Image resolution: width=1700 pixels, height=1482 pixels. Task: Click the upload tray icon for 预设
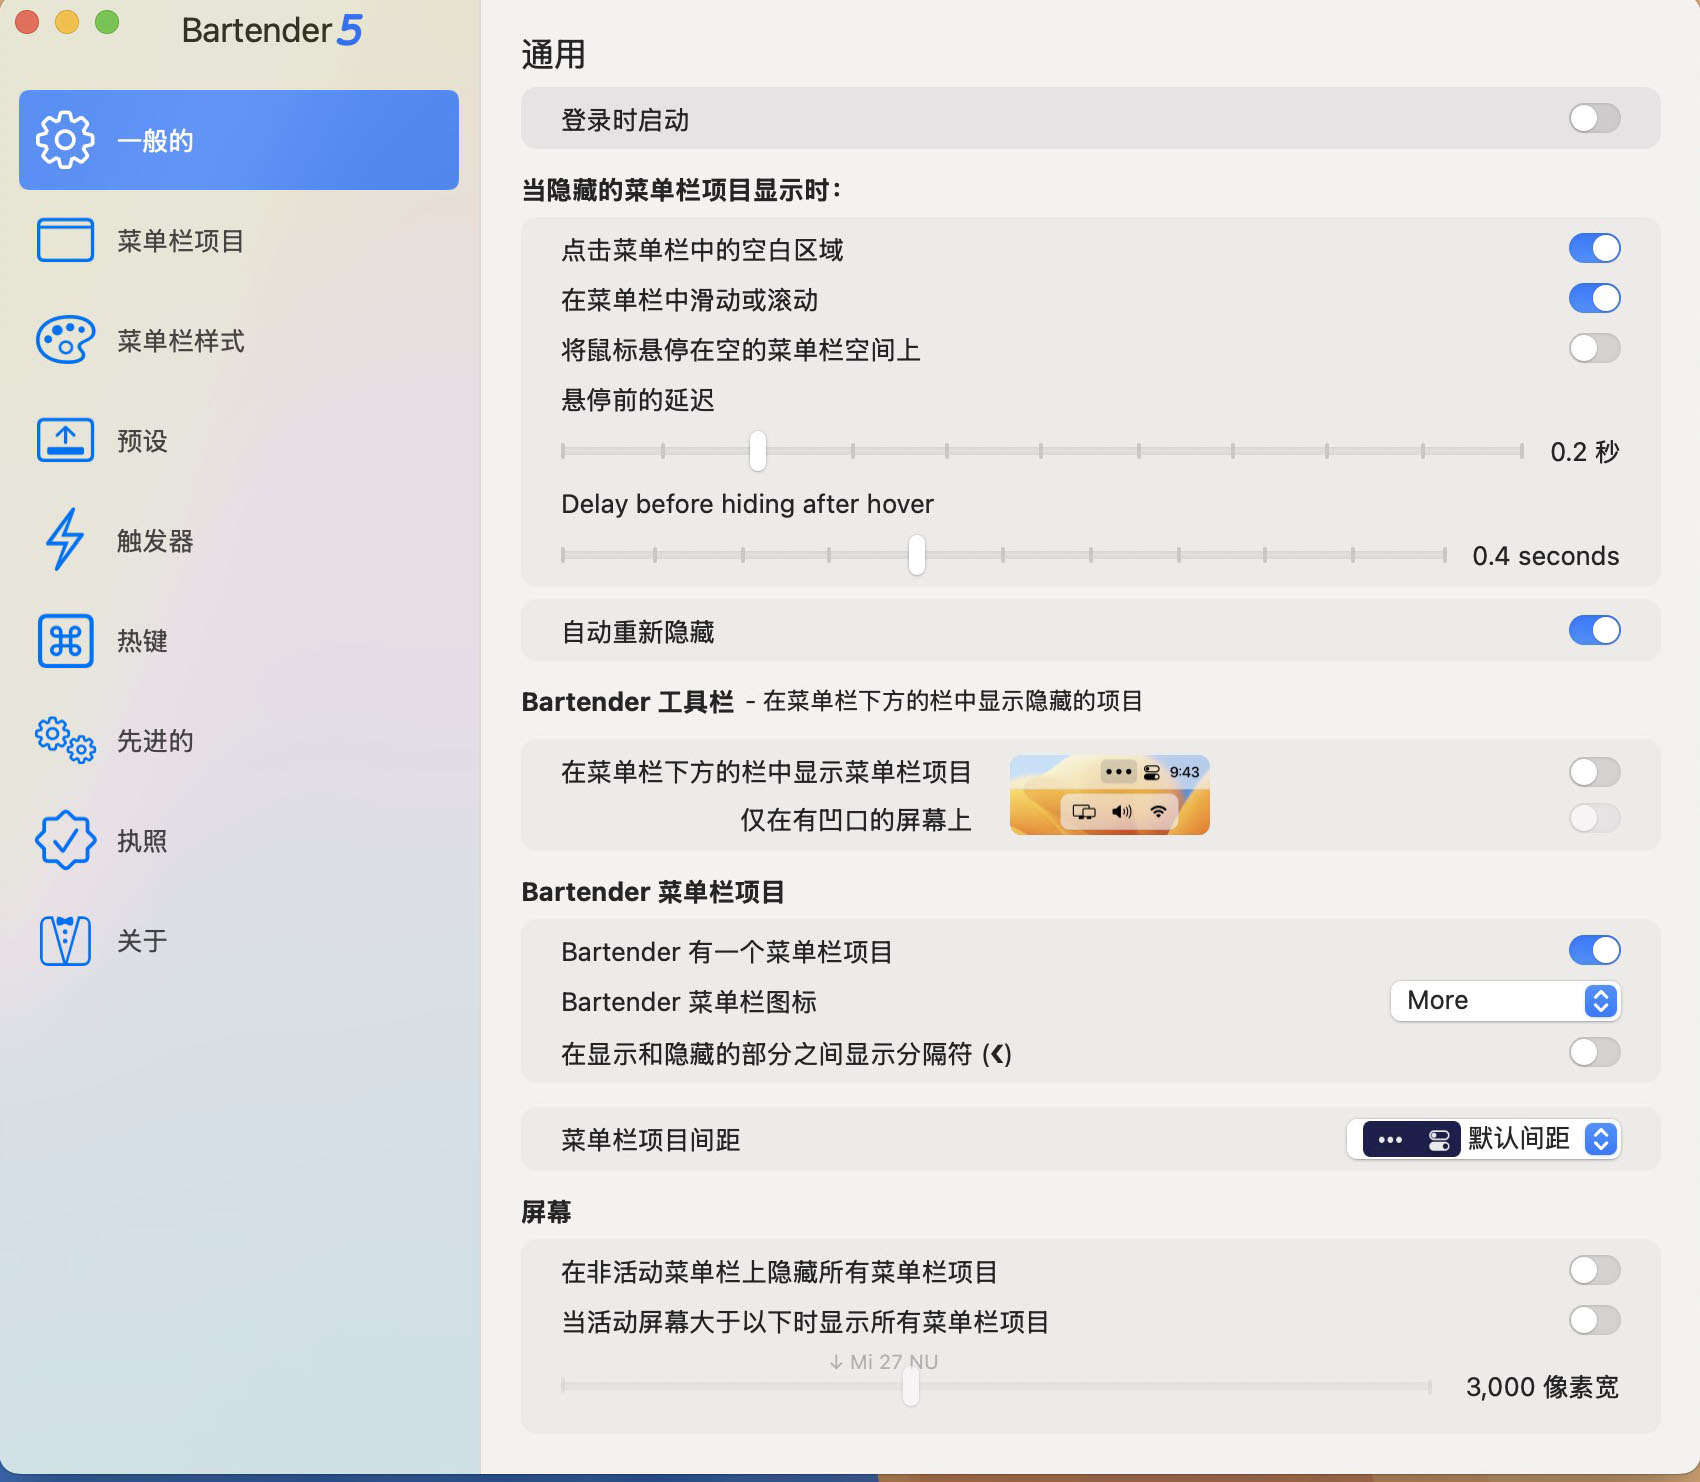click(65, 440)
